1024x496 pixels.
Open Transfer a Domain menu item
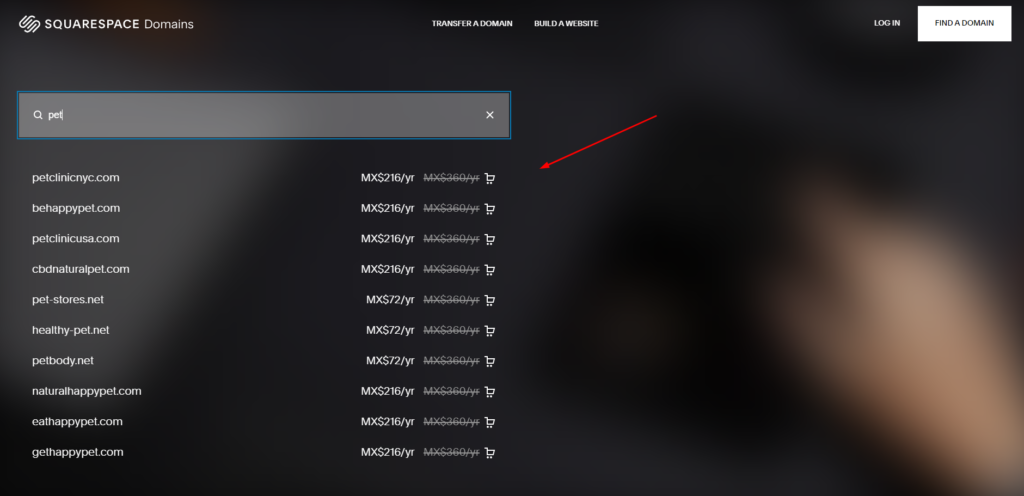click(x=472, y=23)
